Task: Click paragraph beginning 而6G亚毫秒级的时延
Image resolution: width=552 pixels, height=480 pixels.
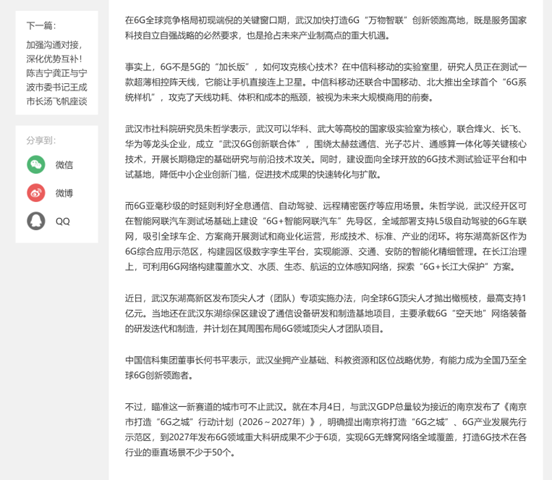Action: [x=326, y=236]
